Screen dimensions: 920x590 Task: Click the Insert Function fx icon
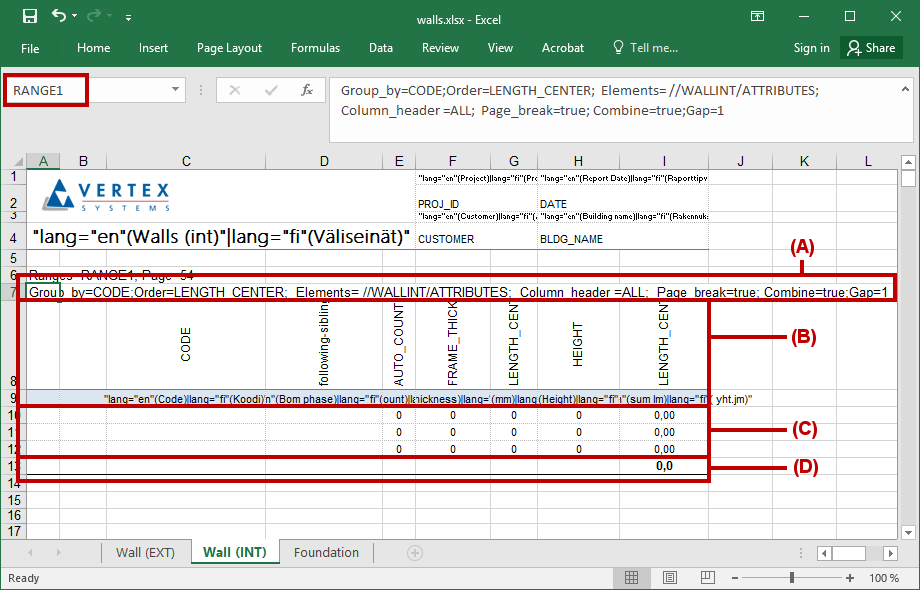308,90
